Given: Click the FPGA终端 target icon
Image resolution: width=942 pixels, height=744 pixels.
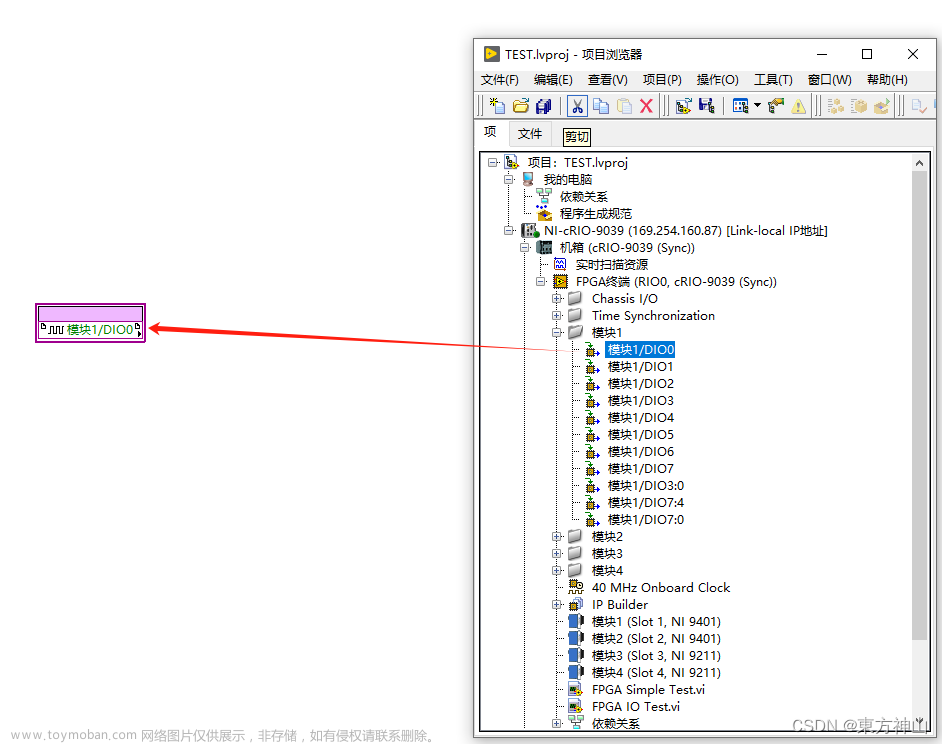Looking at the screenshot, I should tap(561, 281).
